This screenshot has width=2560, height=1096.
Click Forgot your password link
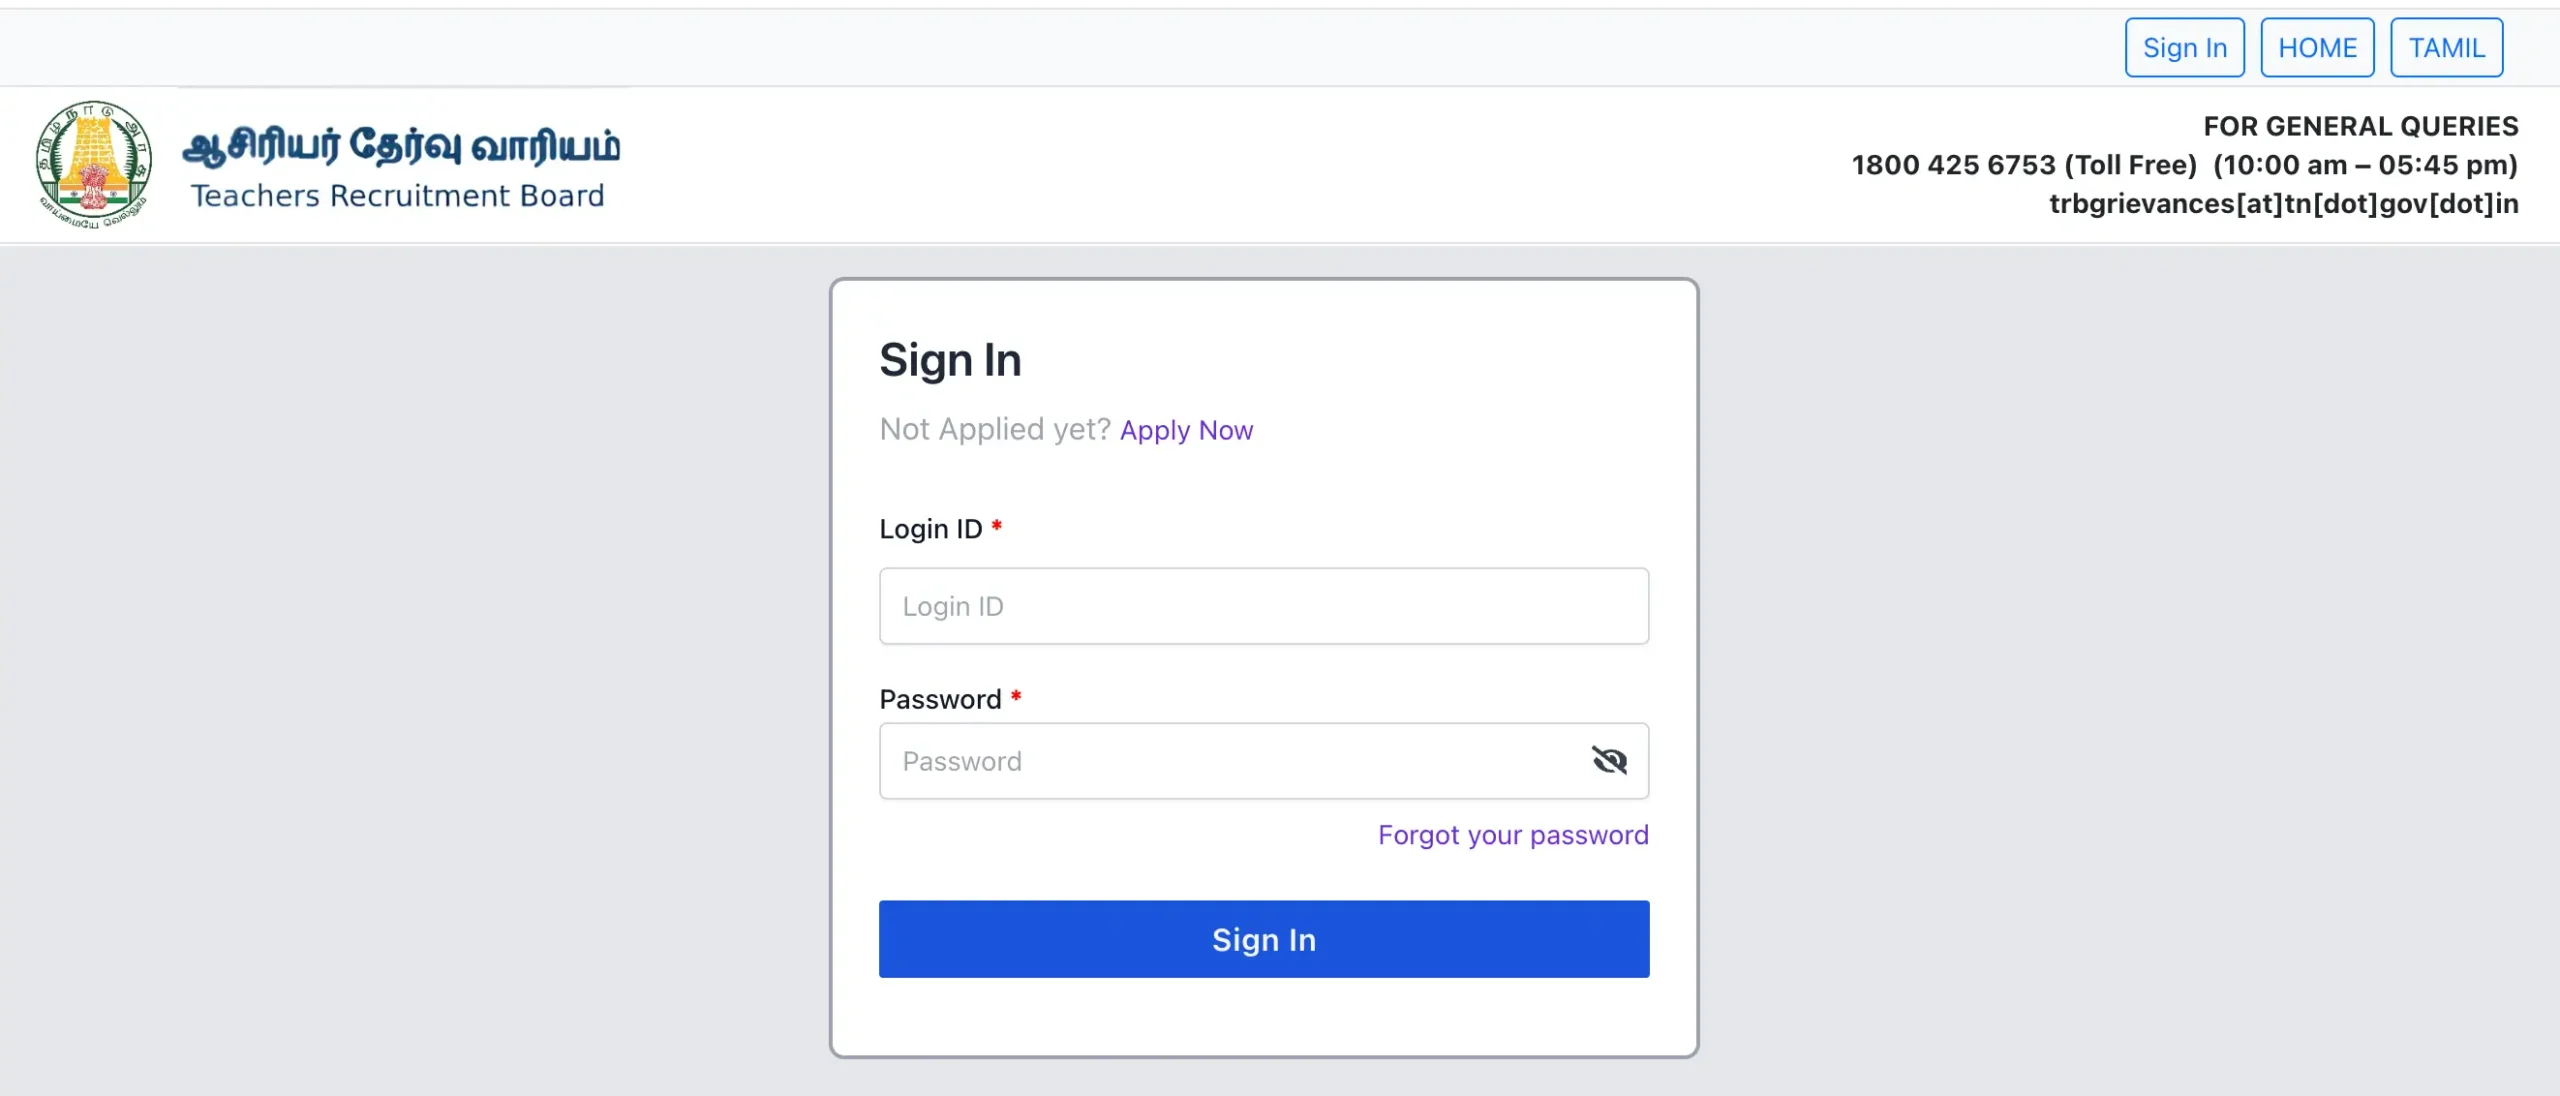(1512, 835)
